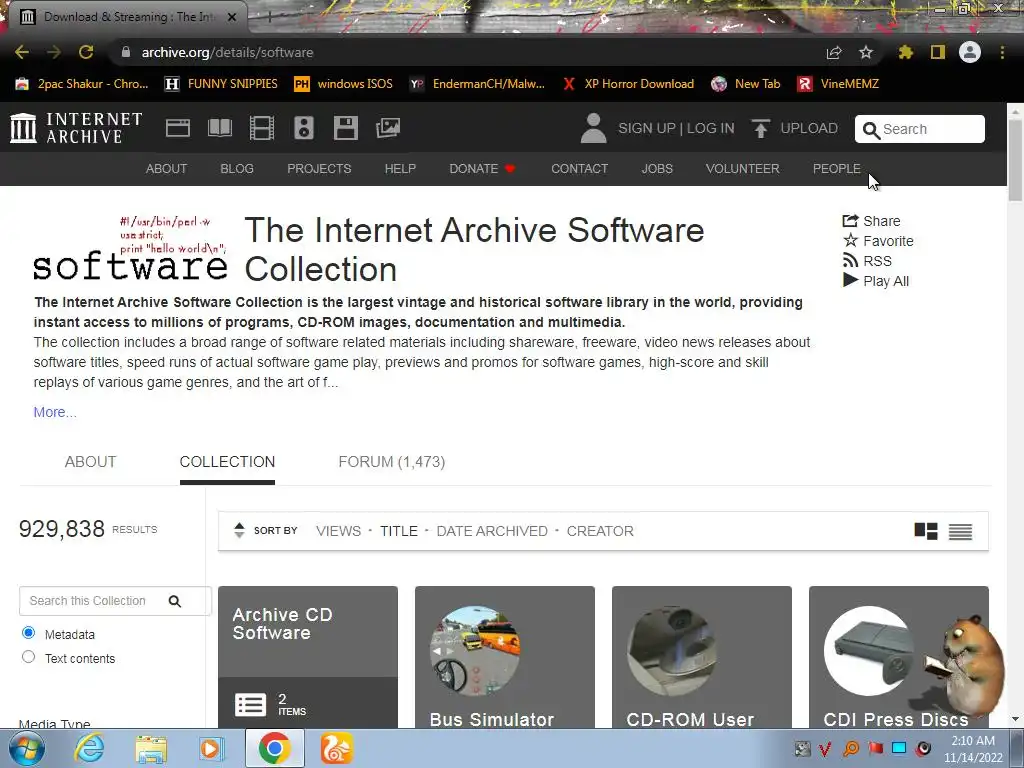
Task: Open the ABOUT tab
Action: point(90,462)
